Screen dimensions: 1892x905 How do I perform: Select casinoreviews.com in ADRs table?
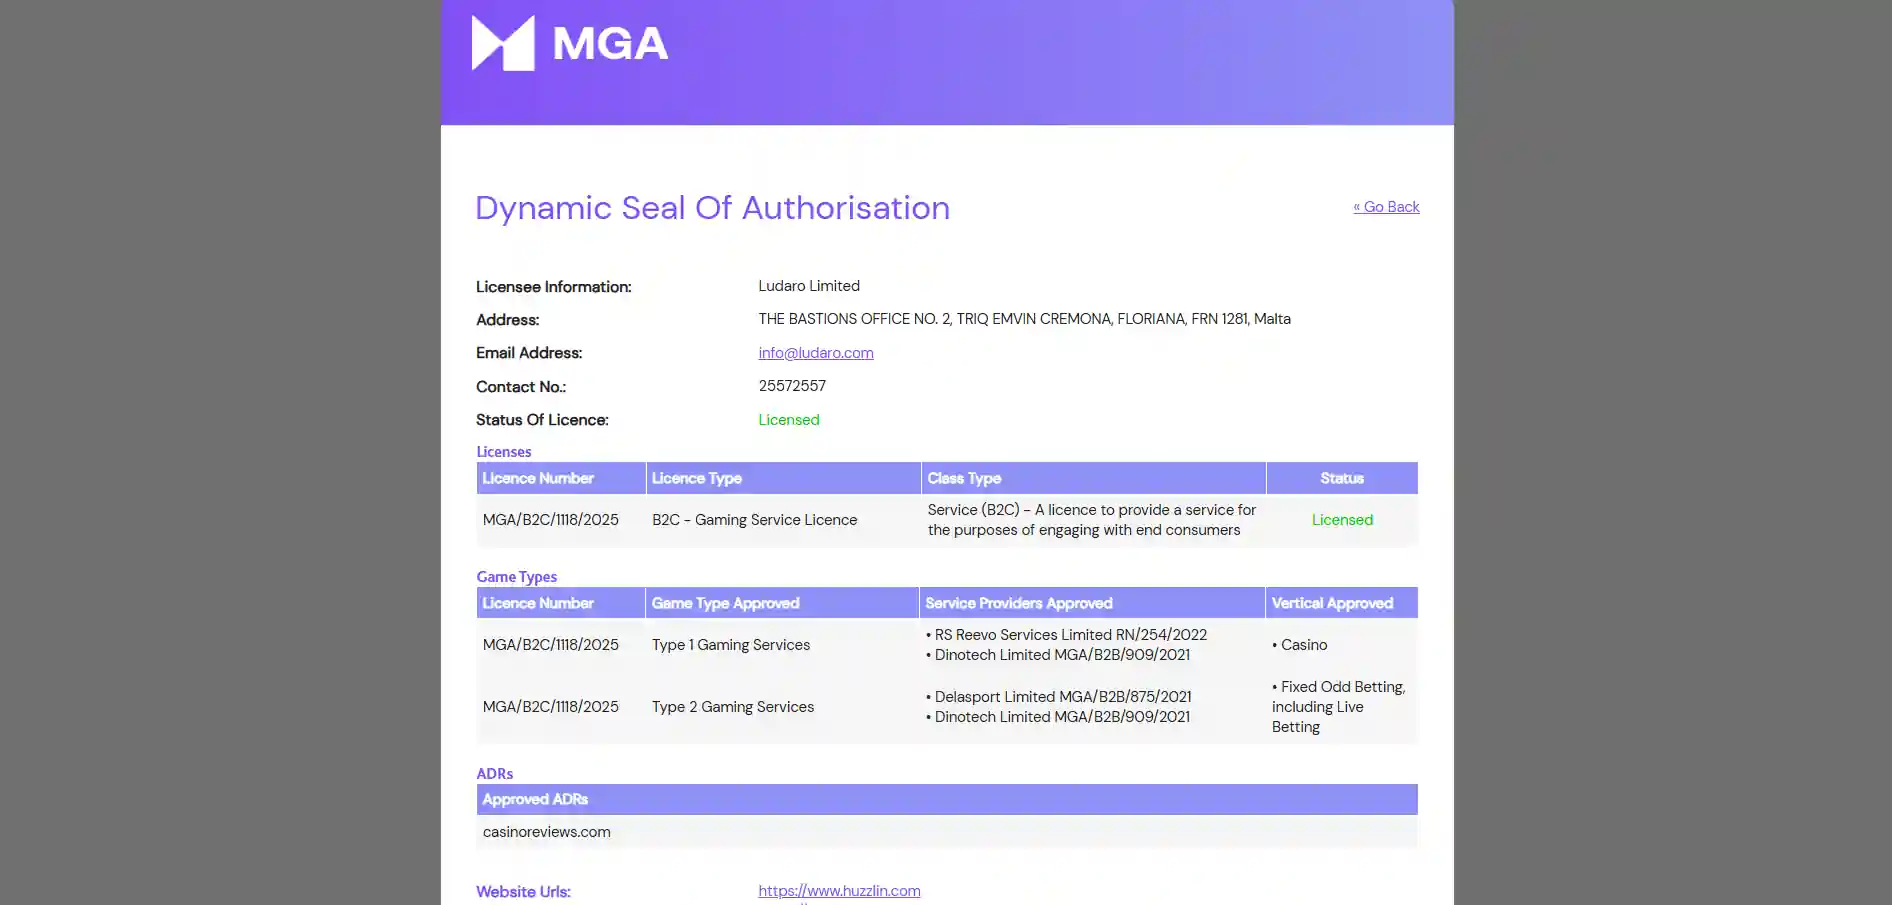click(547, 832)
